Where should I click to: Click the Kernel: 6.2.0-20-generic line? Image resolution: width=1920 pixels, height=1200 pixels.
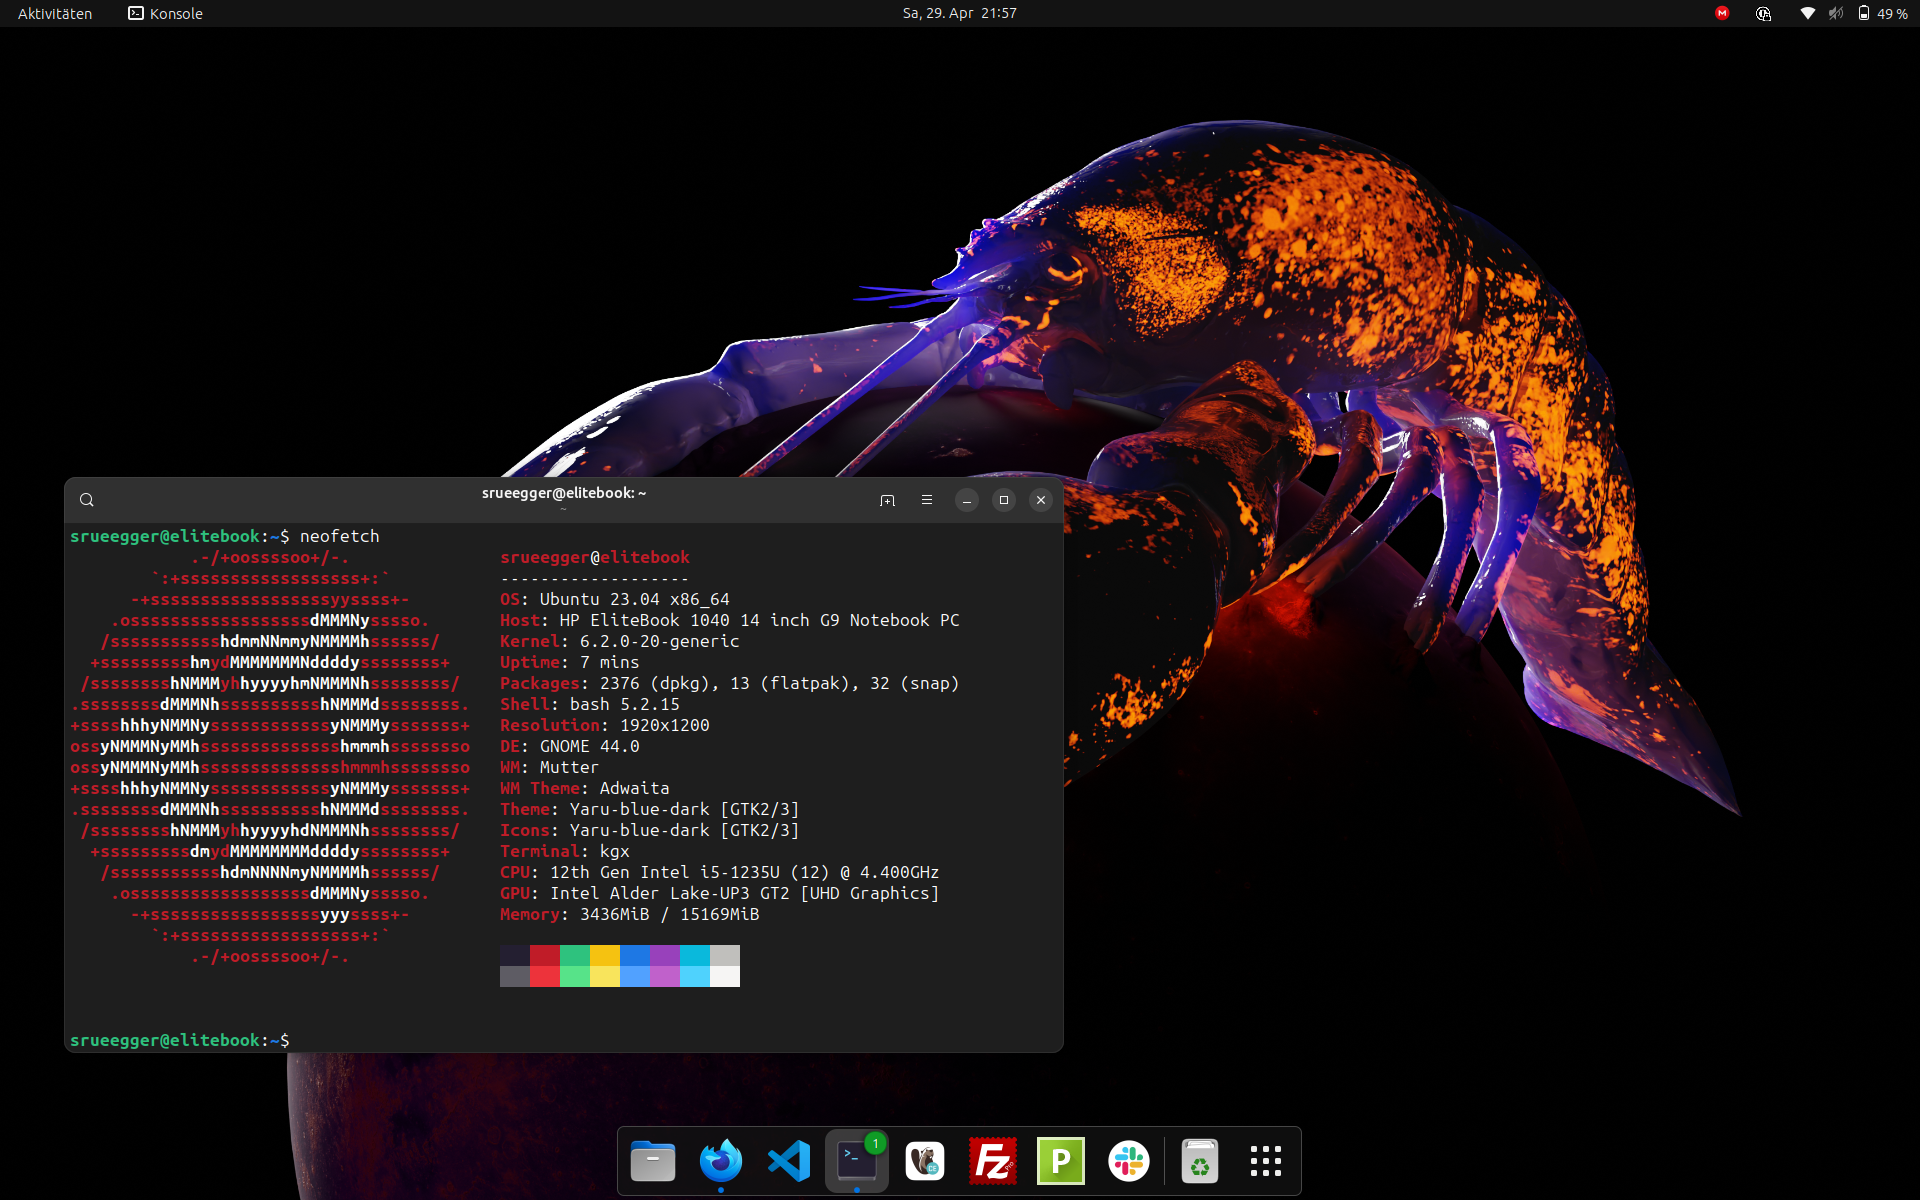pyautogui.click(x=620, y=641)
